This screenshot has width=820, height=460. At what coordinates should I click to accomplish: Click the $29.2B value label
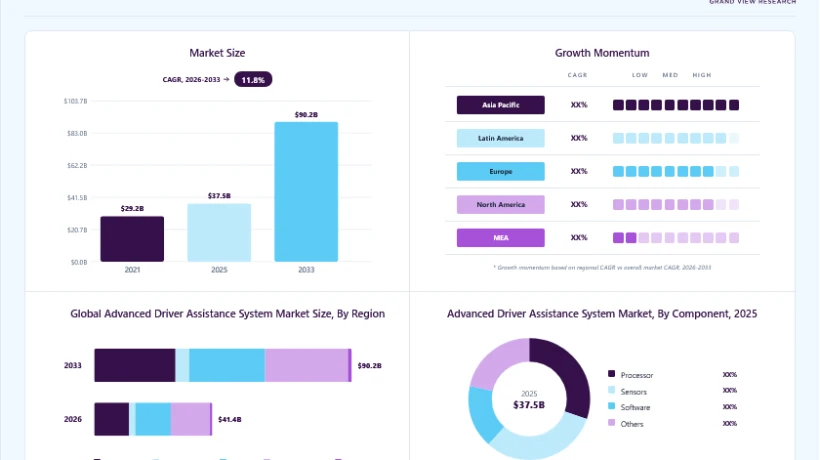(x=132, y=208)
